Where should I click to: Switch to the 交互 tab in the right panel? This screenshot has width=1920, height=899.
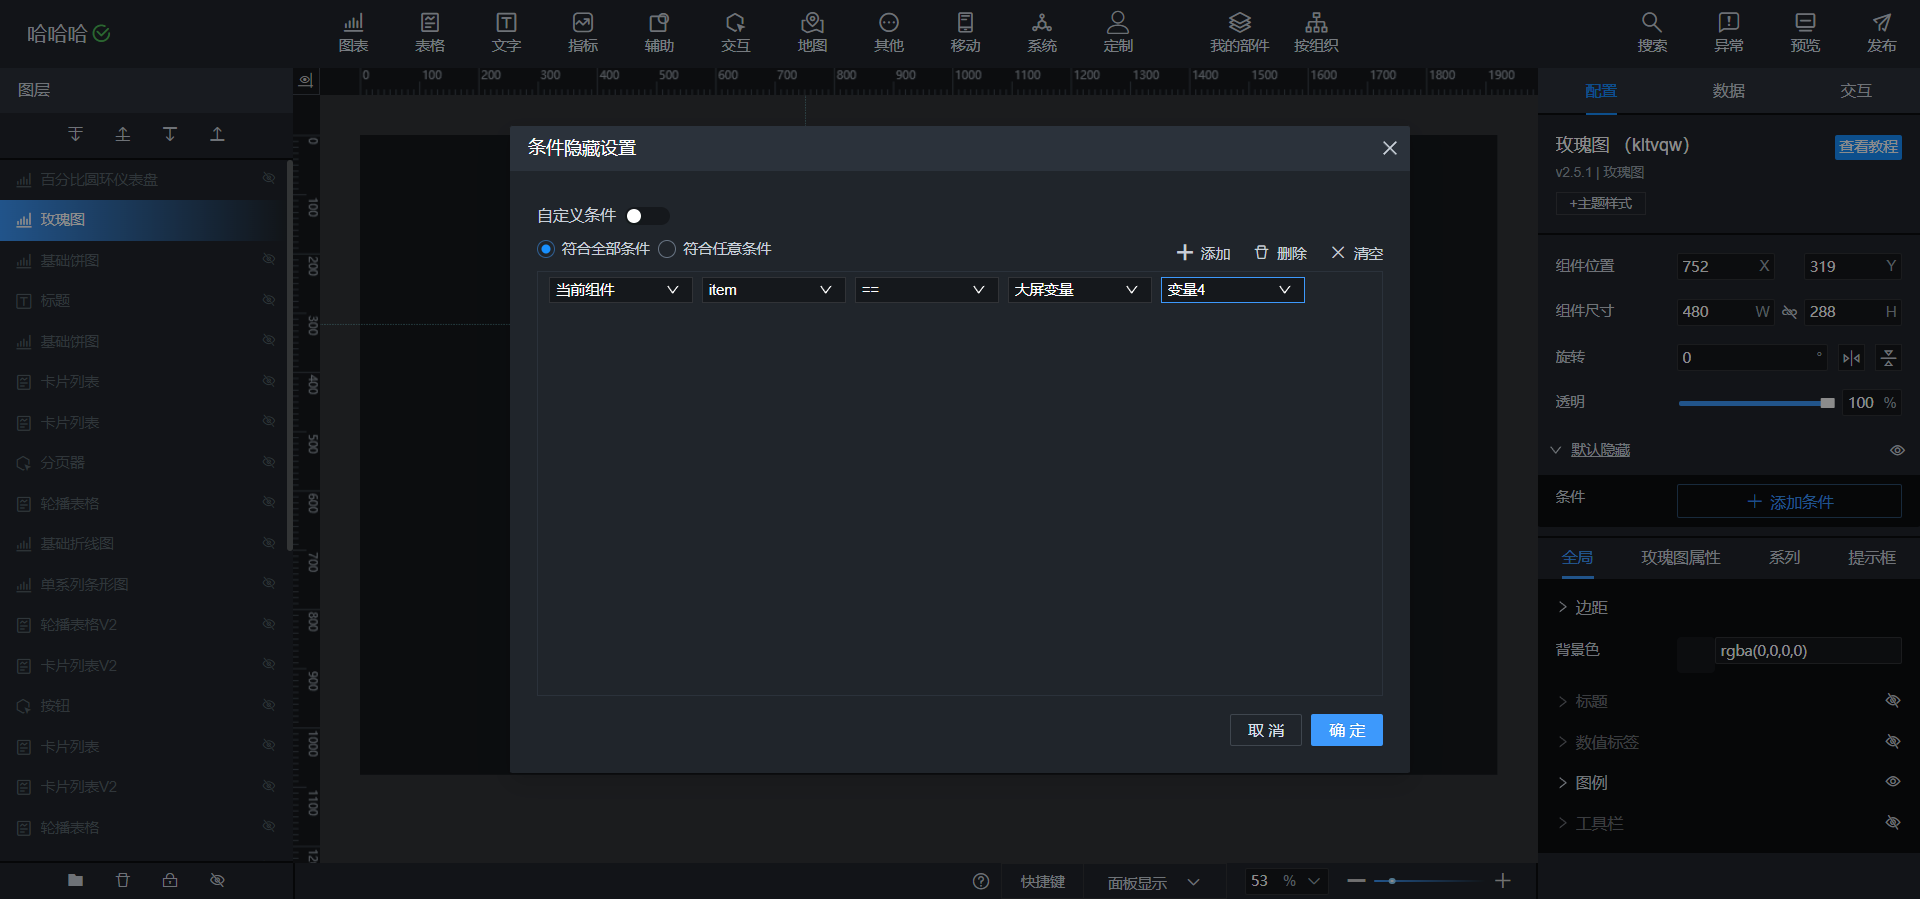[x=1856, y=91]
